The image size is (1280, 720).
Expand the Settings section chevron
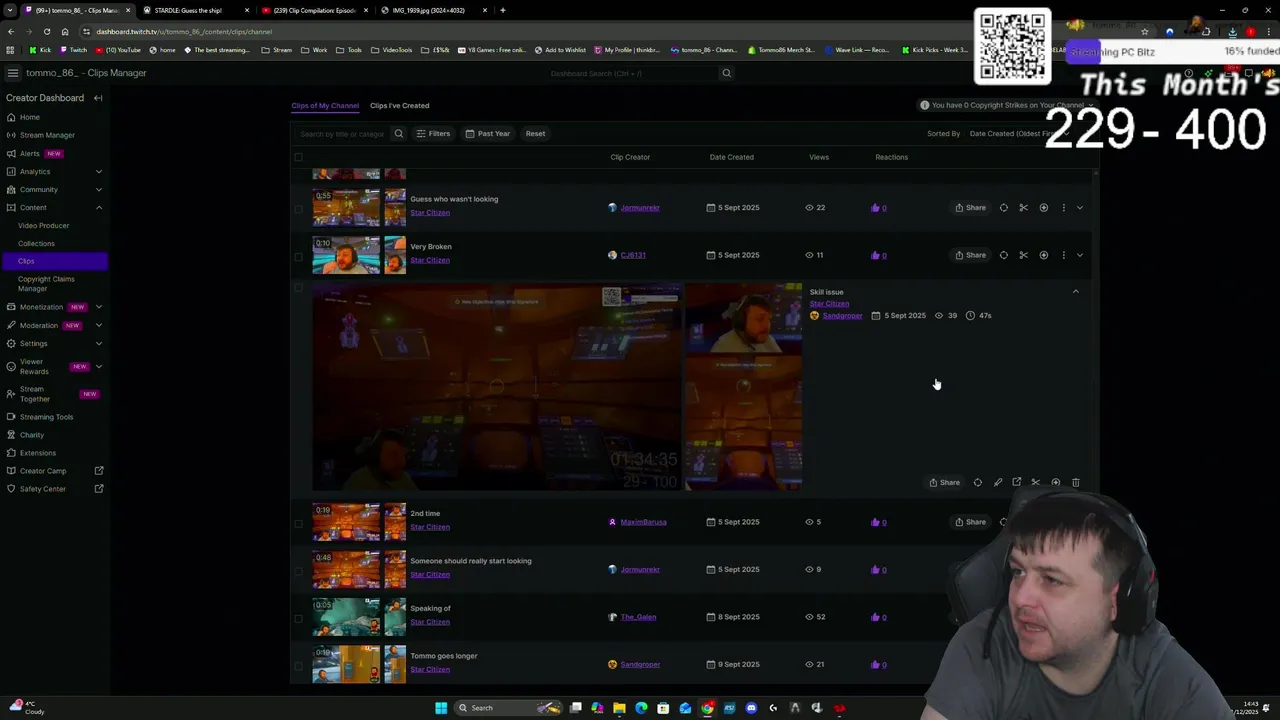tap(98, 343)
